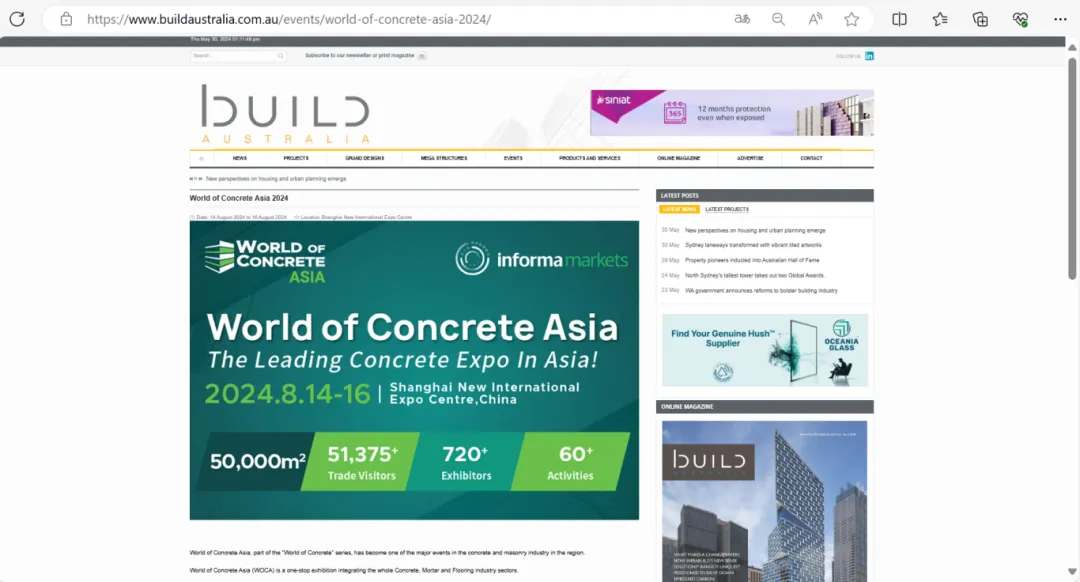Select the LATEST PROJECTS tab
Screen dimensions: 1080x582
pos(727,209)
